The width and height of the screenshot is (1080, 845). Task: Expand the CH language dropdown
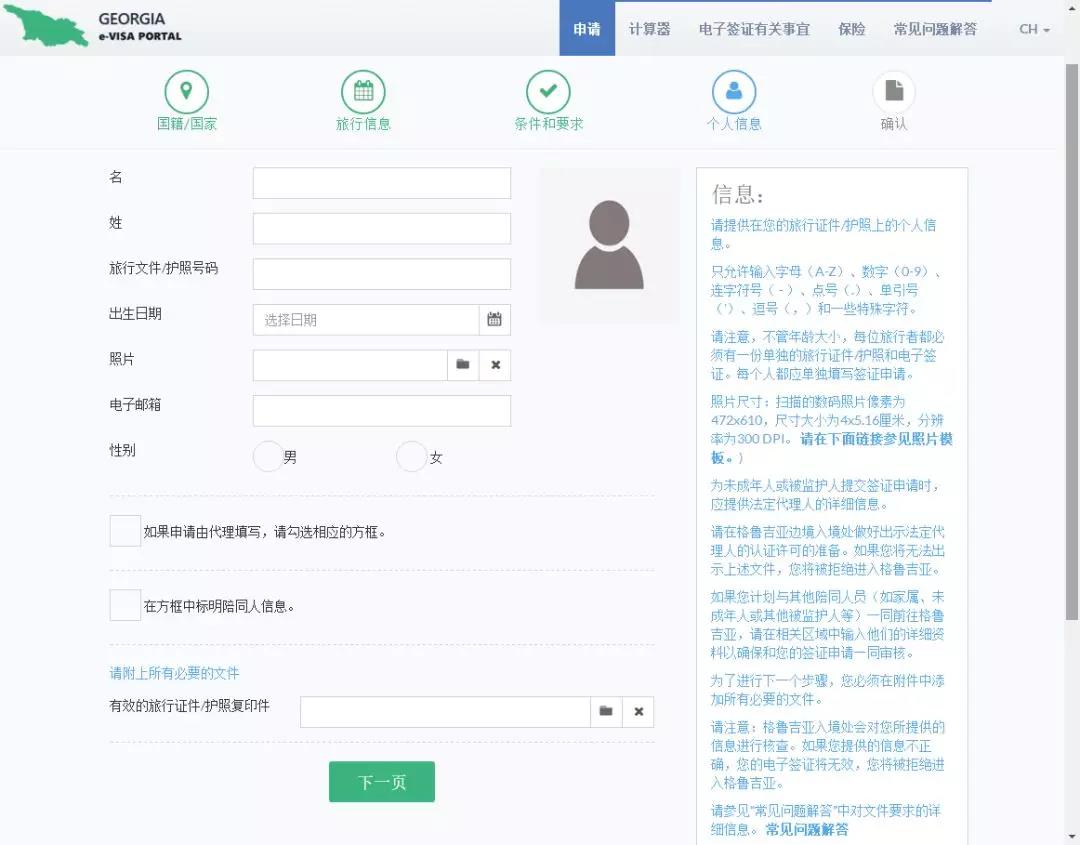point(1034,29)
